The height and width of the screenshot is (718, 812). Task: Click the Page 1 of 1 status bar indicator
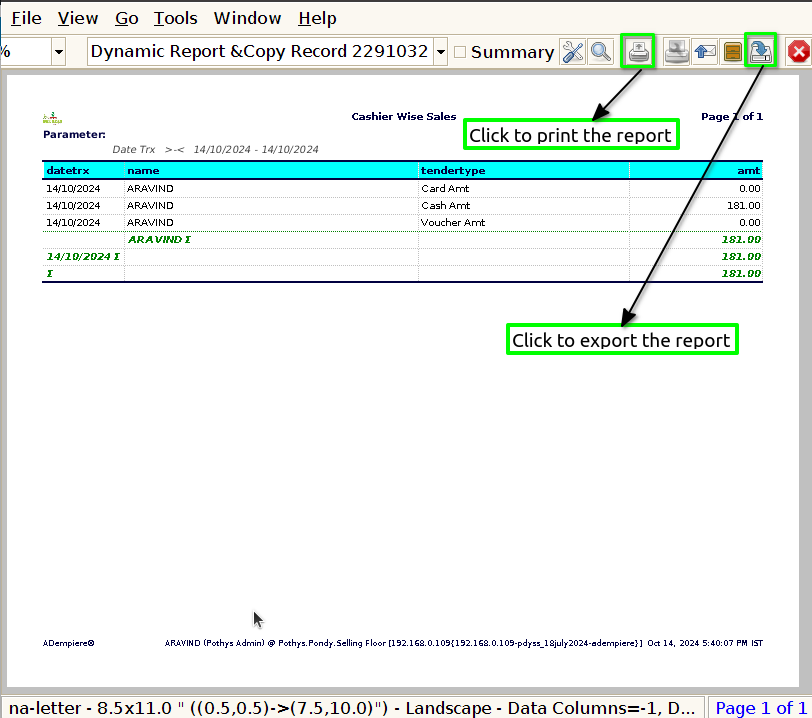point(761,708)
